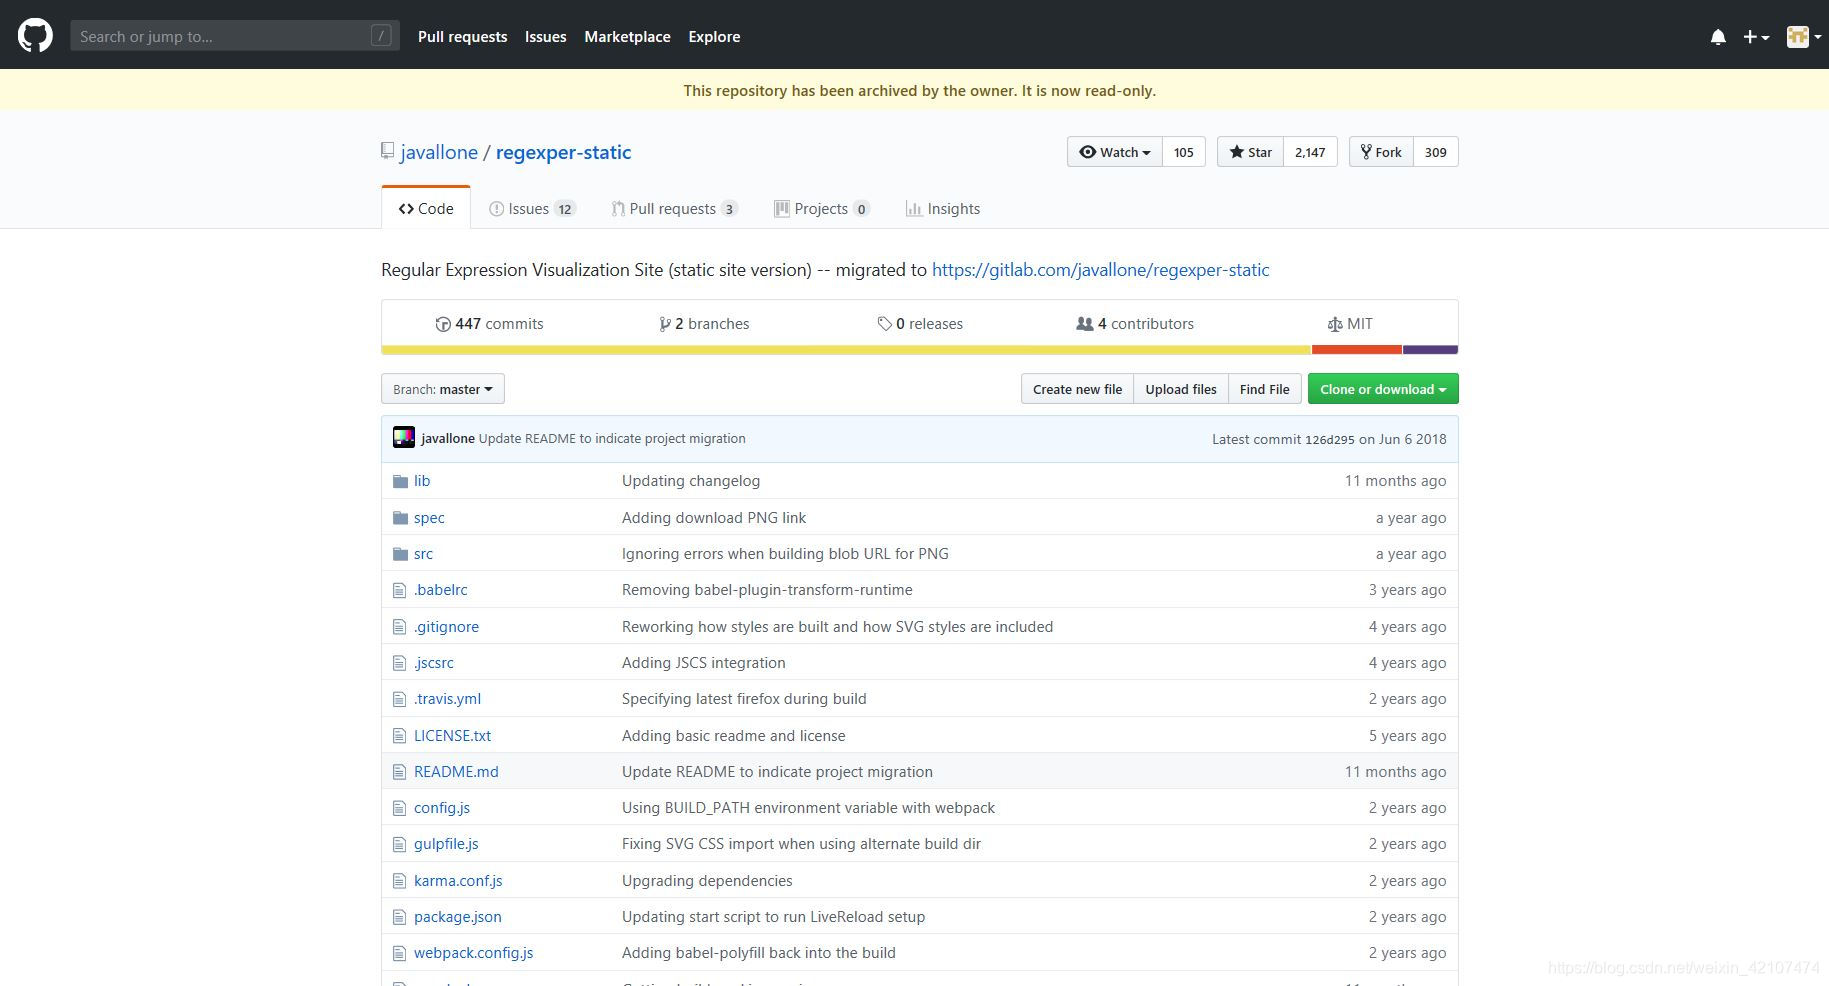View the 309 forks count
This screenshot has height=986, width=1829.
1436,152
